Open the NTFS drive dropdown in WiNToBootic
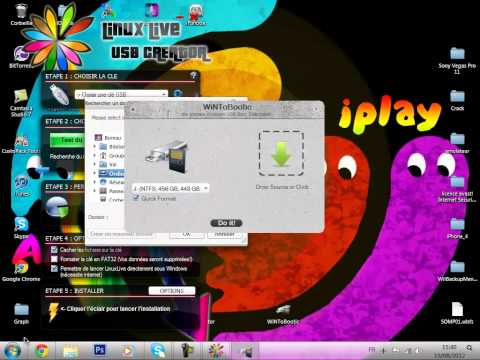The height and width of the screenshot is (360, 480). coord(171,188)
